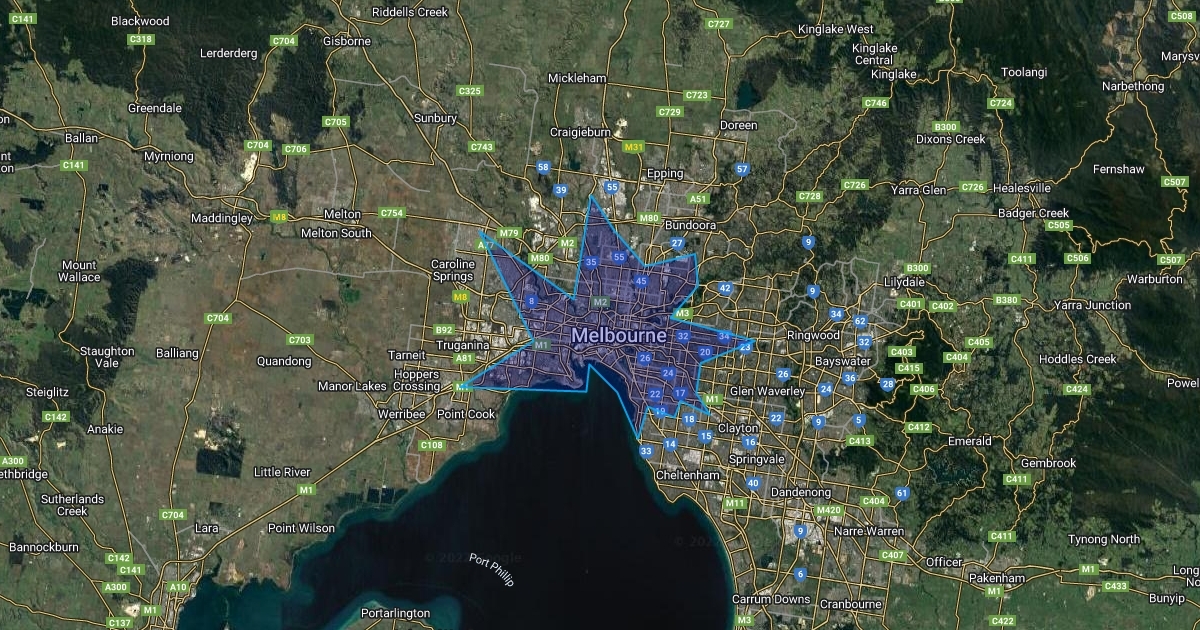Click the A51 route shield
1200x630 pixels.
699,199
